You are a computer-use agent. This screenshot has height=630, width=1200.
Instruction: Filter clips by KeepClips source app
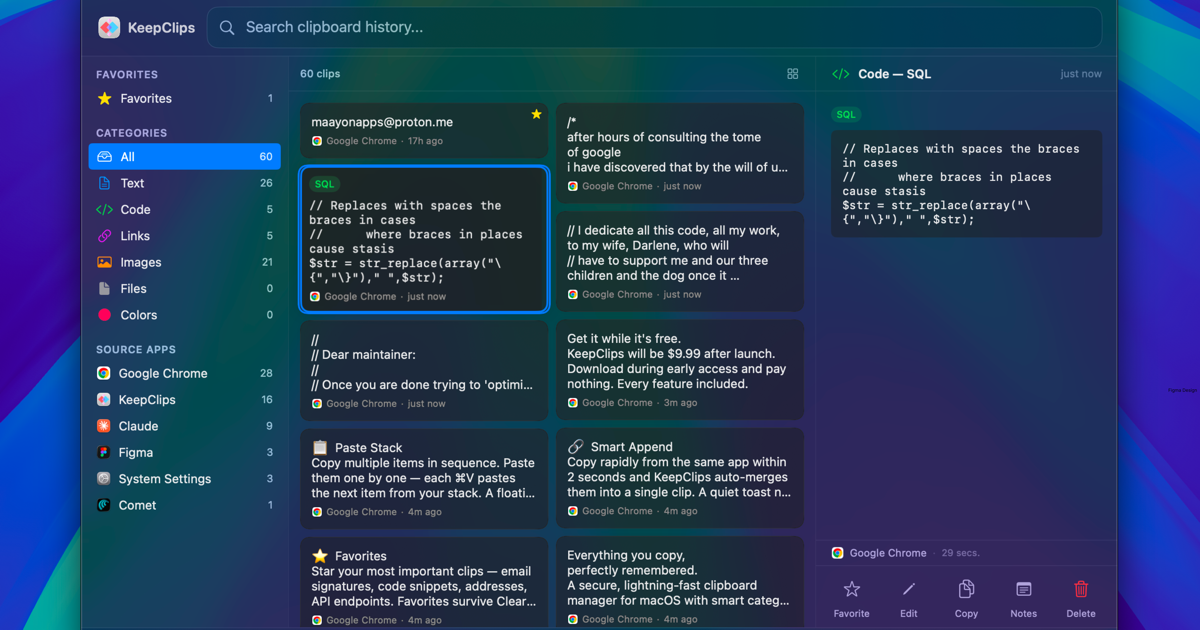(x=184, y=399)
